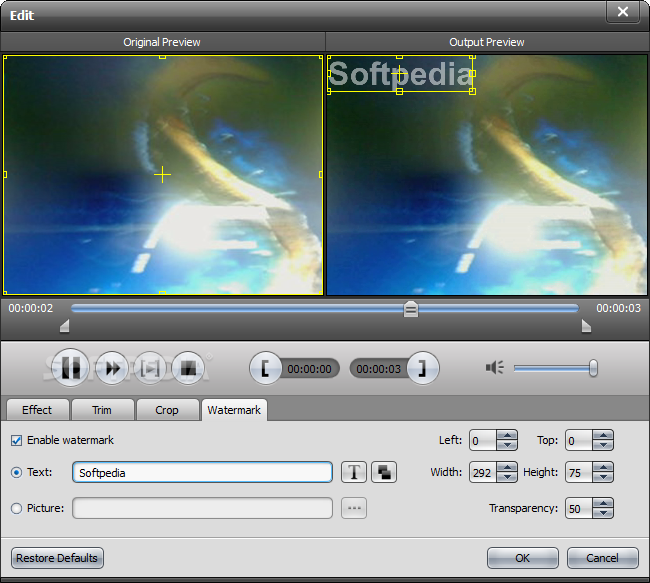The width and height of the screenshot is (650, 583).
Task: Click the Output Preview header label
Action: click(487, 42)
